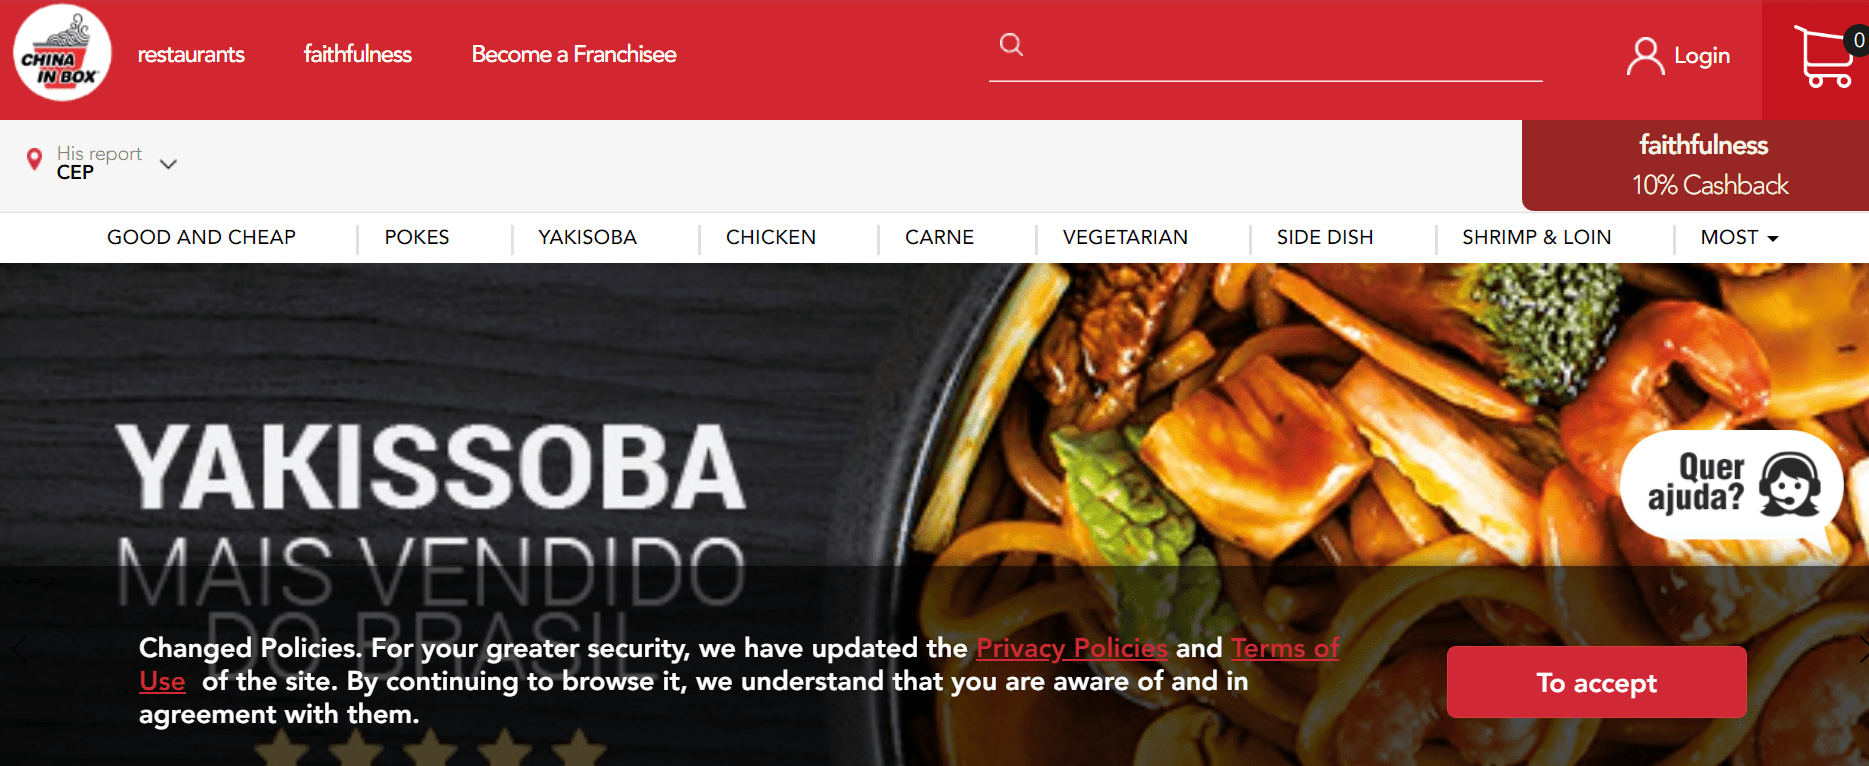
Task: Expand the MOST categories dropdown
Action: pos(1739,237)
